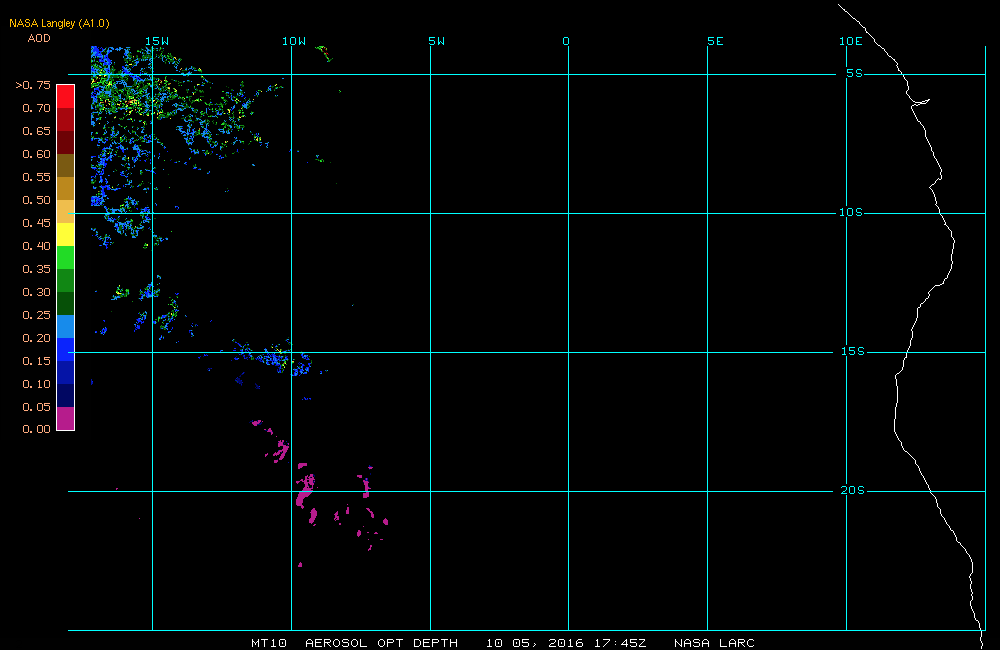Click the '15W' longitude label
Viewport: 1000px width, 650px height.
click(157, 41)
